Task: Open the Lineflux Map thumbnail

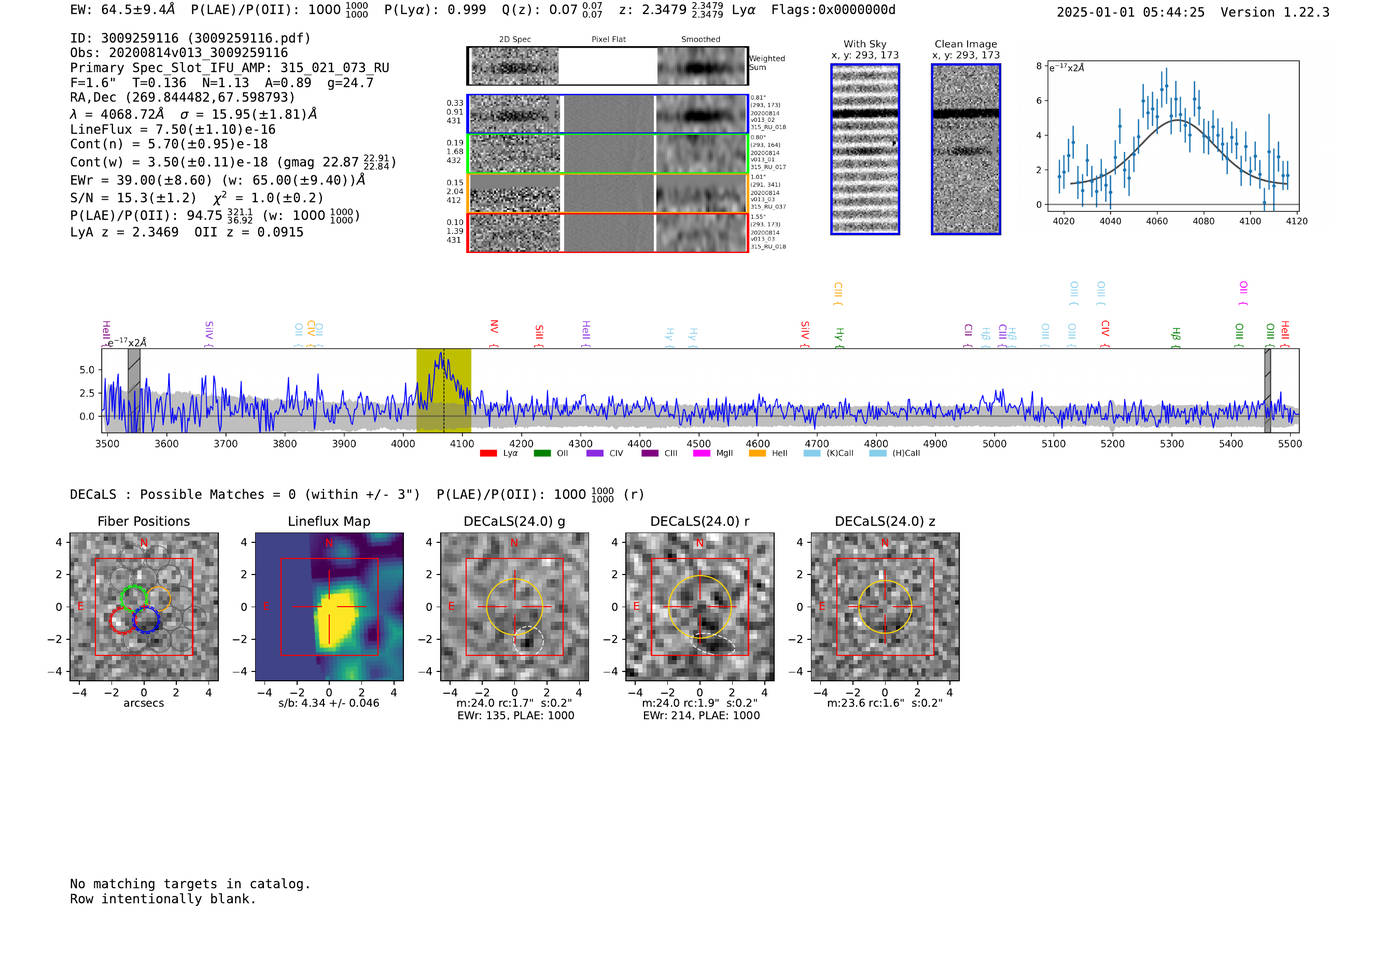Action: pyautogui.click(x=329, y=607)
